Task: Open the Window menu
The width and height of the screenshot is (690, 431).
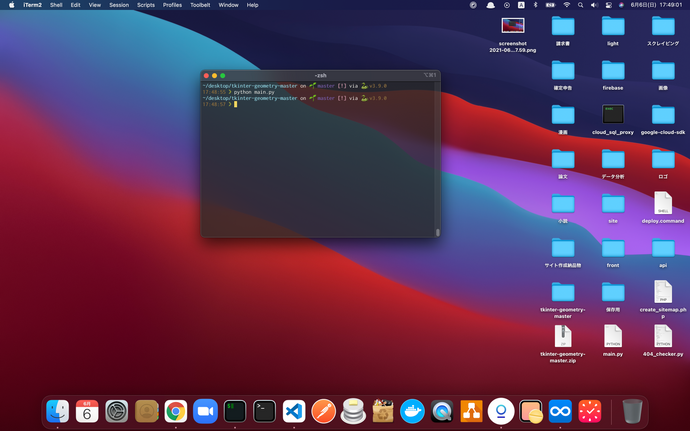Action: (x=228, y=5)
